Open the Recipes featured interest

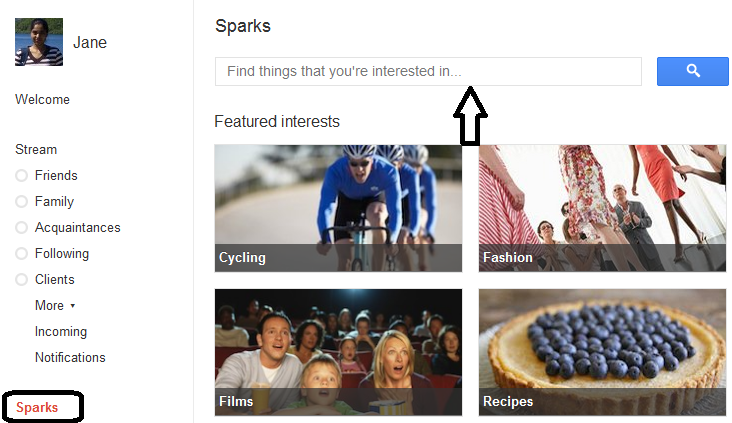coord(602,352)
